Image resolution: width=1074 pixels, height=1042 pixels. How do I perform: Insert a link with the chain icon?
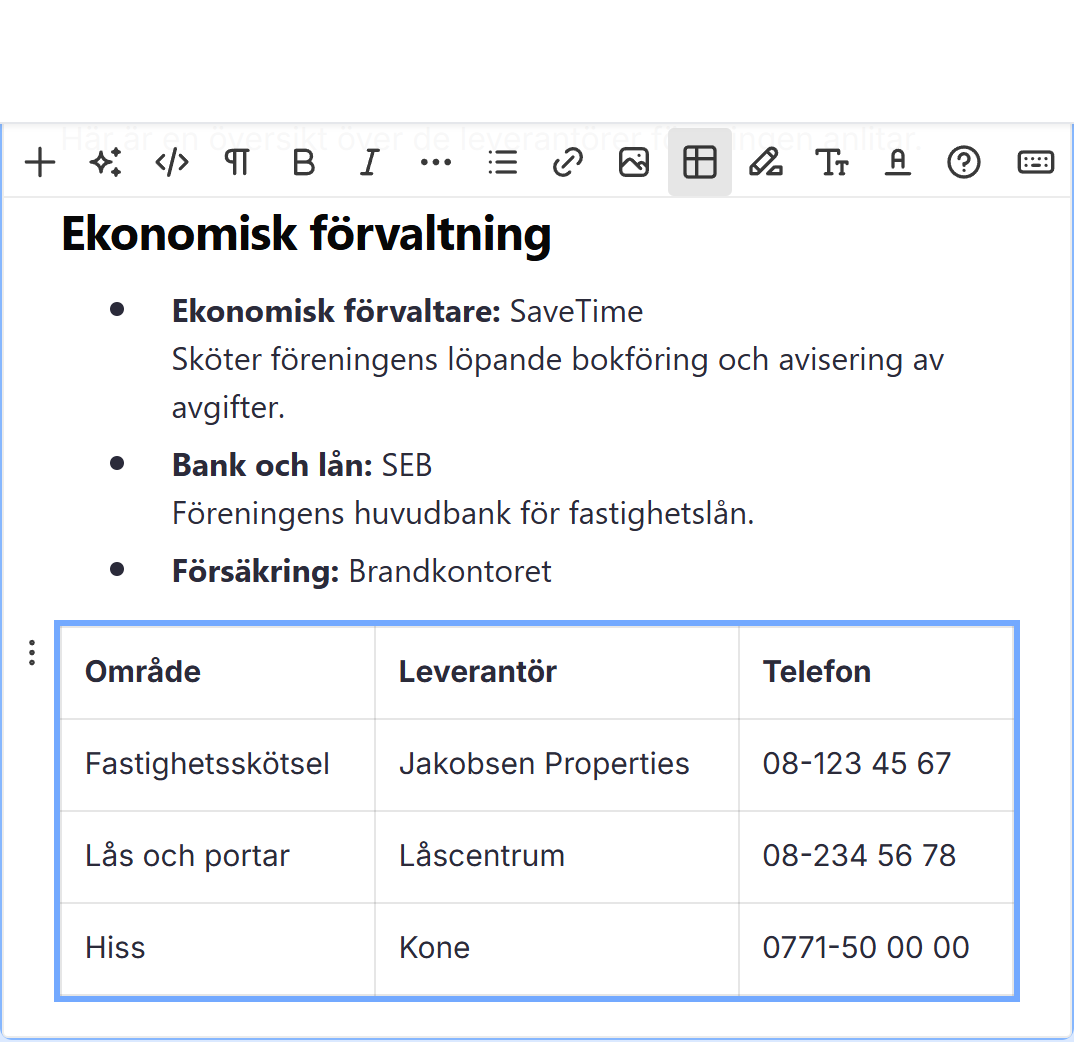[x=568, y=162]
